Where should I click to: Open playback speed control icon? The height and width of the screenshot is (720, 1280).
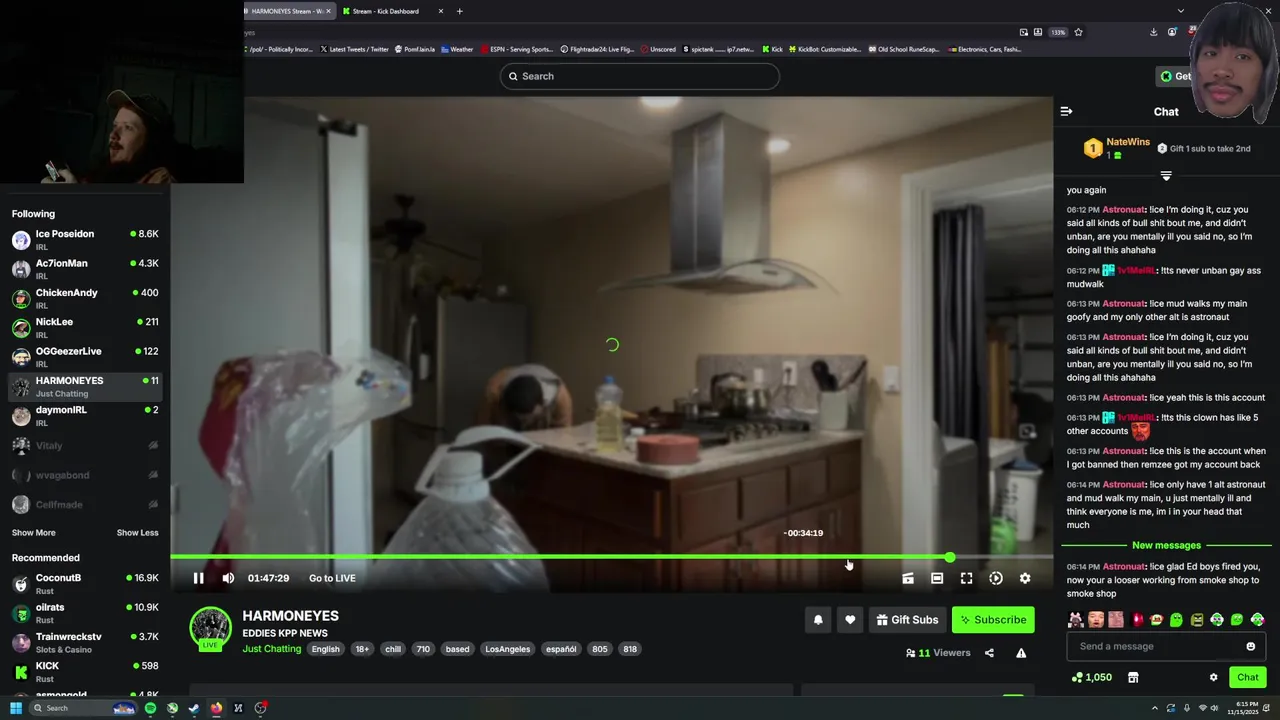[x=996, y=578]
